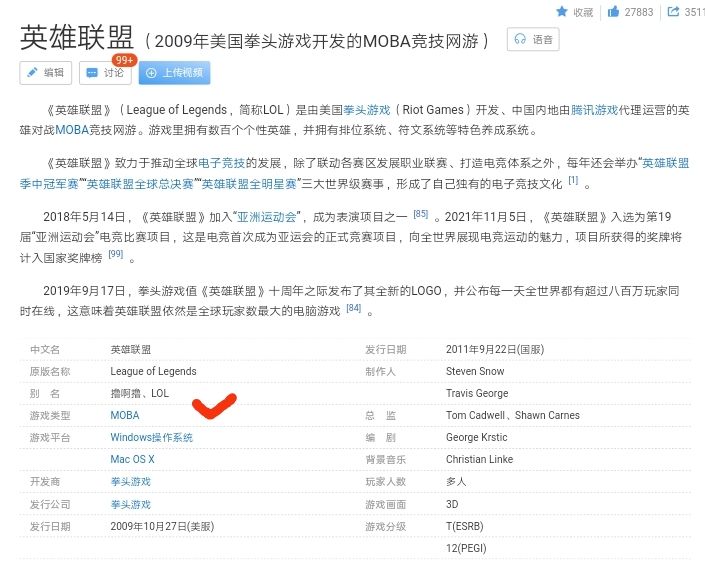Click the share arrow icon
This screenshot has width=705, height=582.
click(673, 11)
